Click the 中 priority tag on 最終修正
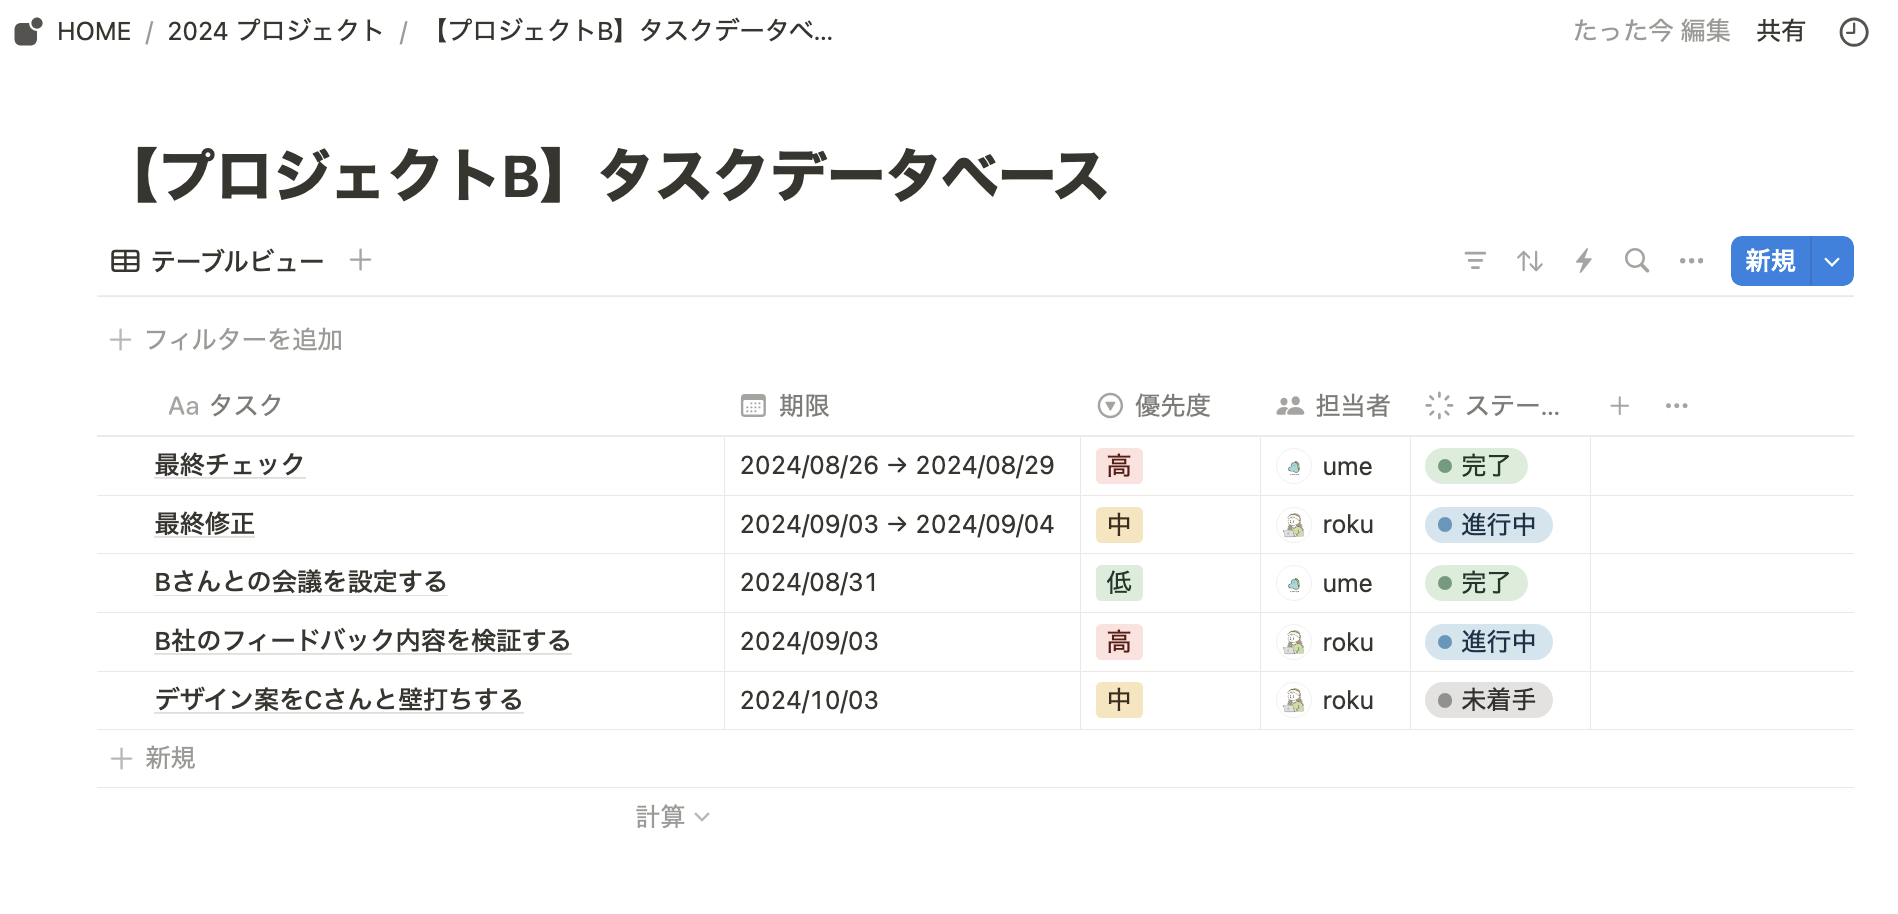The height and width of the screenshot is (914, 1898). (x=1119, y=525)
